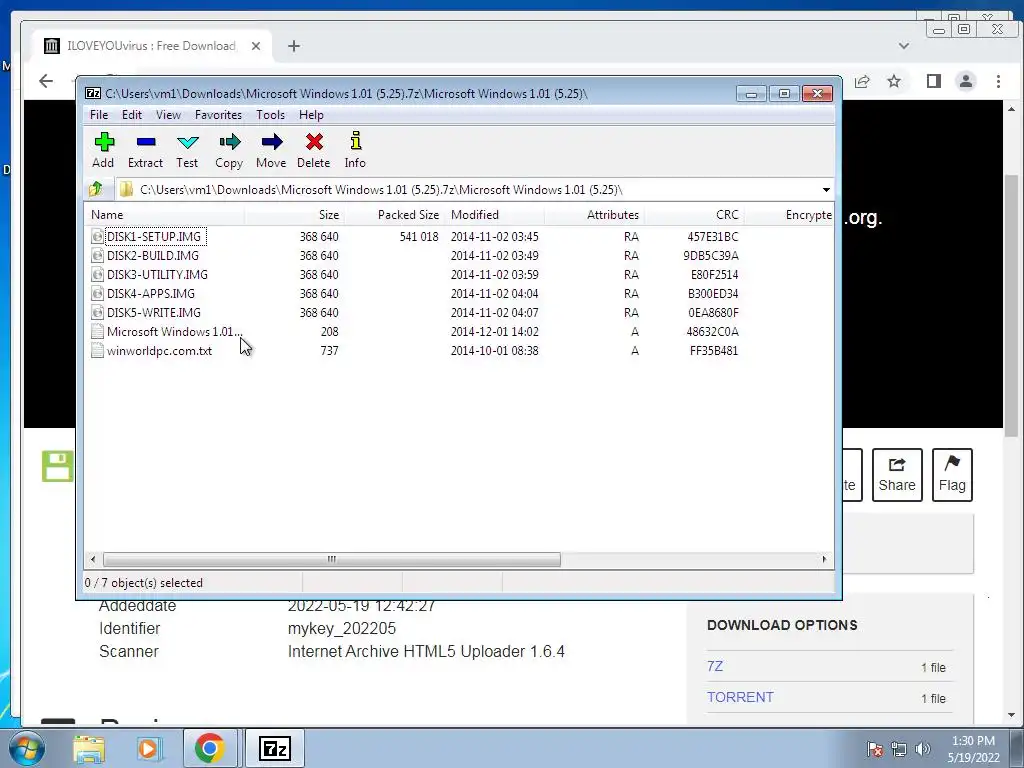Sort by the Name column header
Image resolution: width=1024 pixels, height=768 pixels.
coord(165,215)
